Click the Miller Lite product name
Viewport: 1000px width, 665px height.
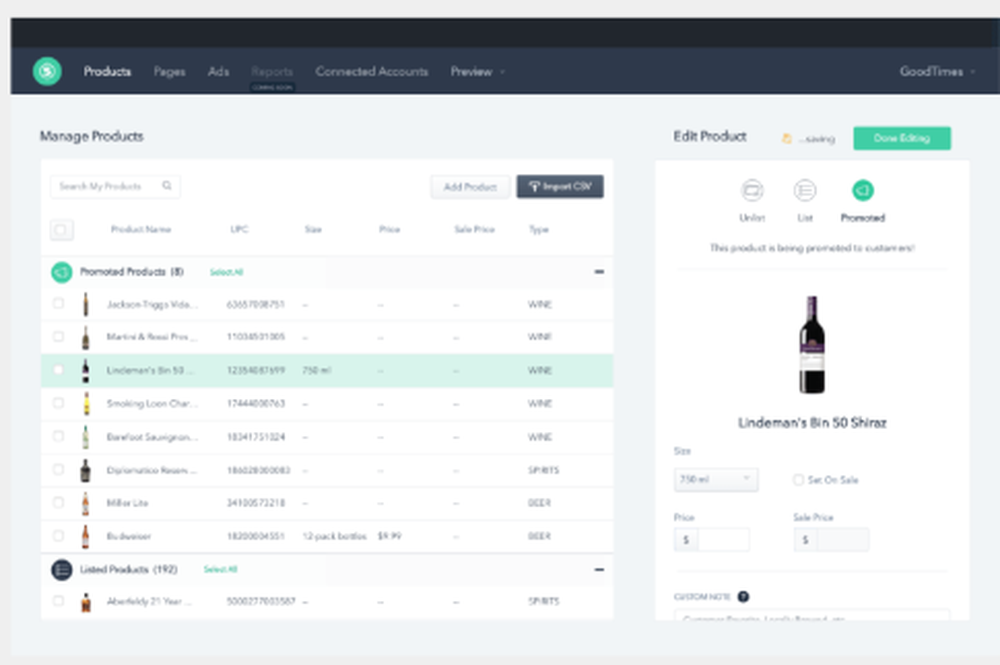tap(128, 503)
